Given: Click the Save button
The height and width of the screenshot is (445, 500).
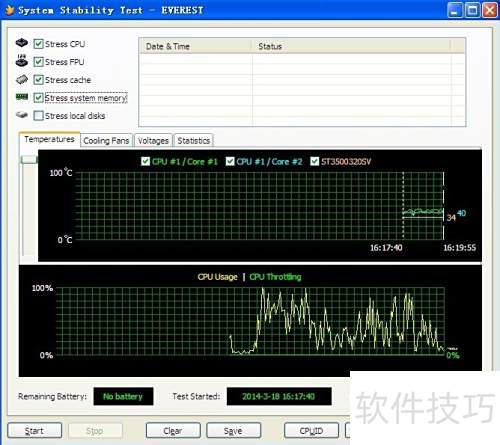Looking at the screenshot, I should point(233,431).
